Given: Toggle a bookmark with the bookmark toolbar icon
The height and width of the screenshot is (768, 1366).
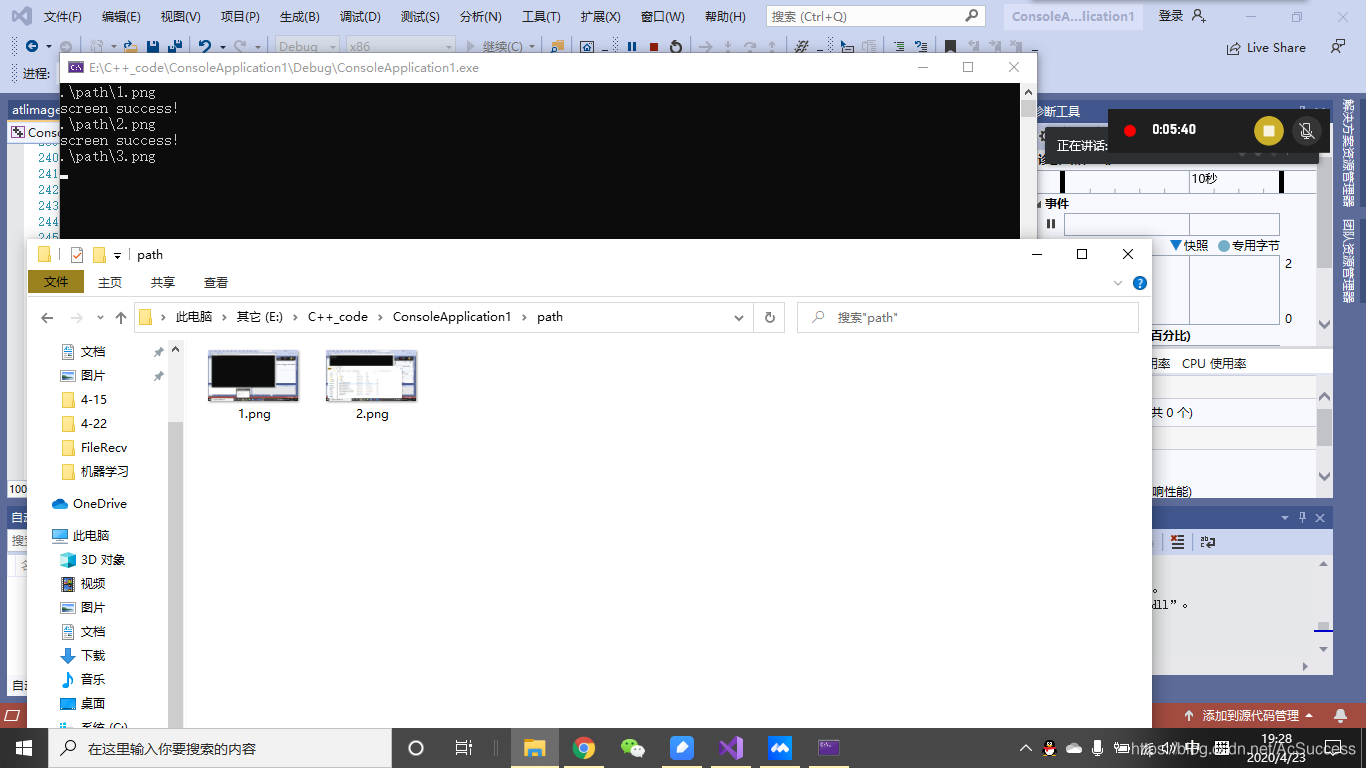Looking at the screenshot, I should (950, 45).
